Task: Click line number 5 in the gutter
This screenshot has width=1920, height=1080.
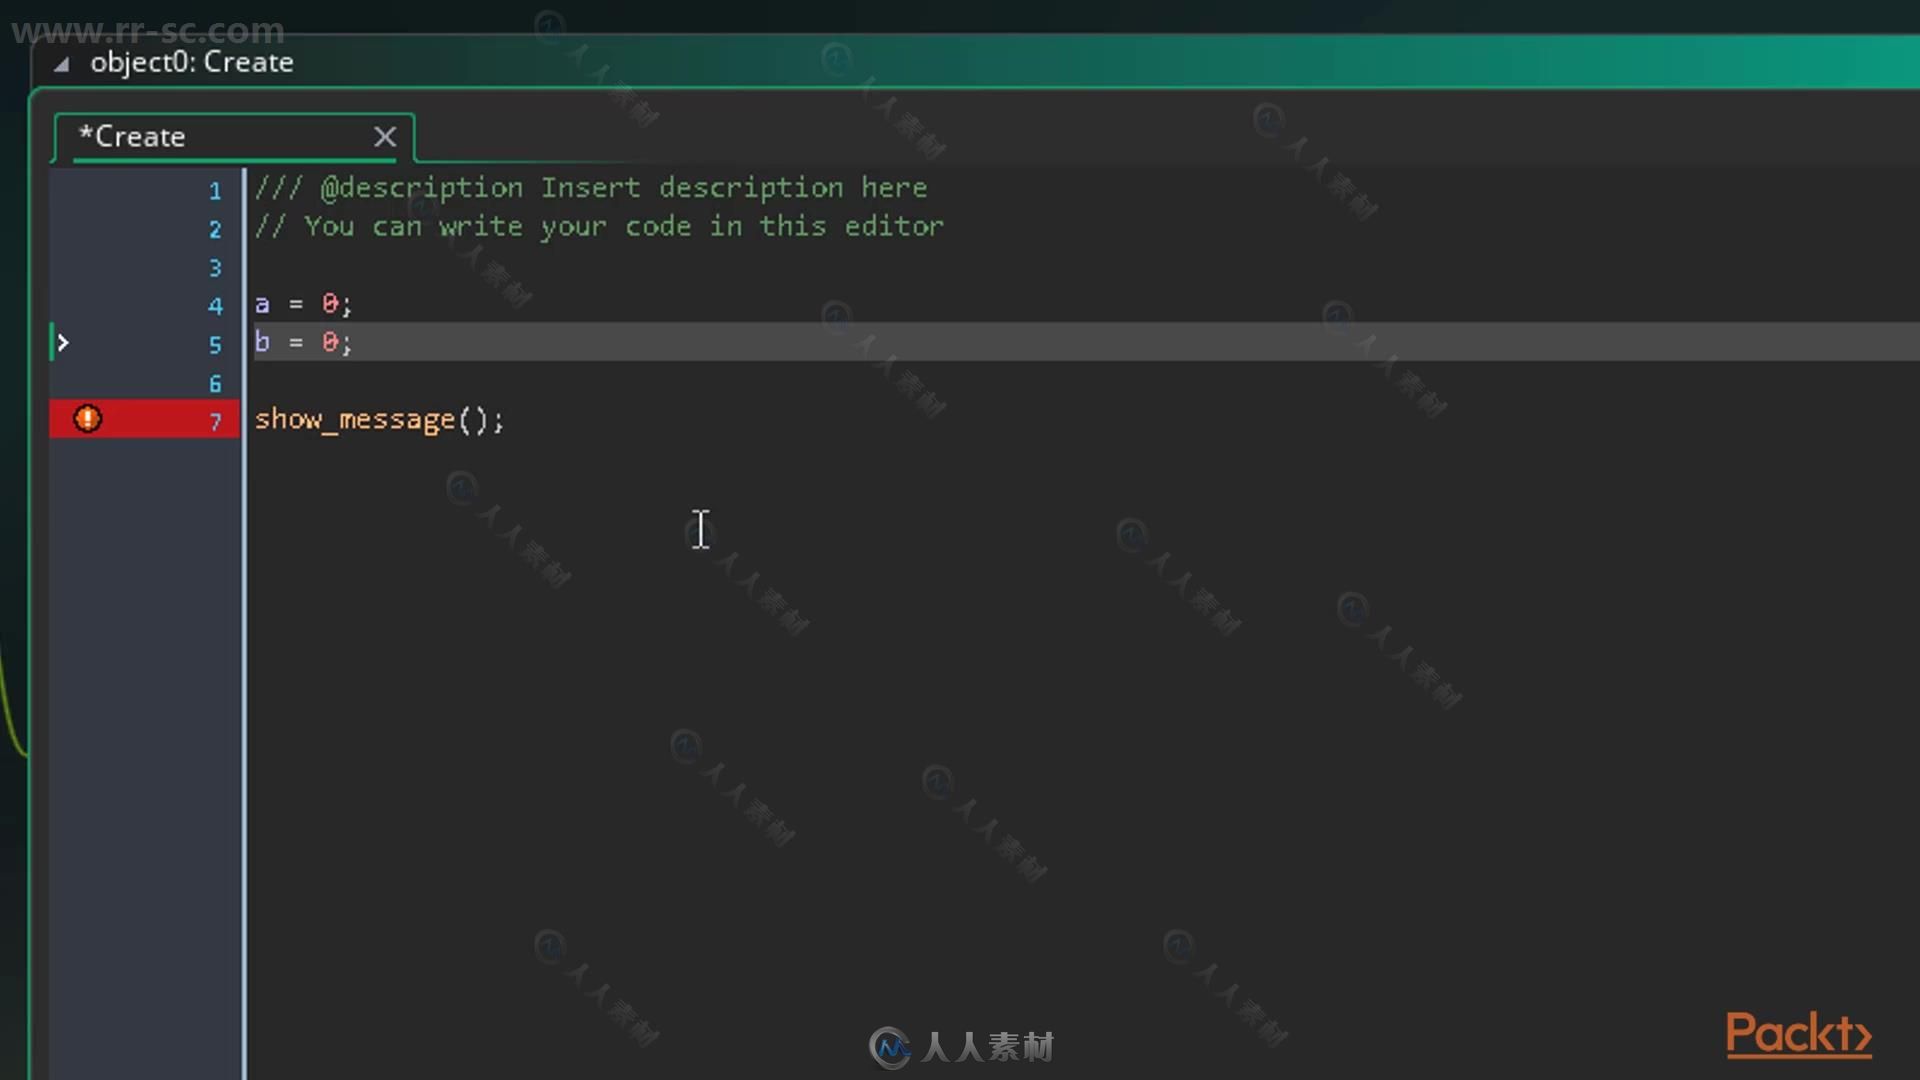Action: (215, 345)
